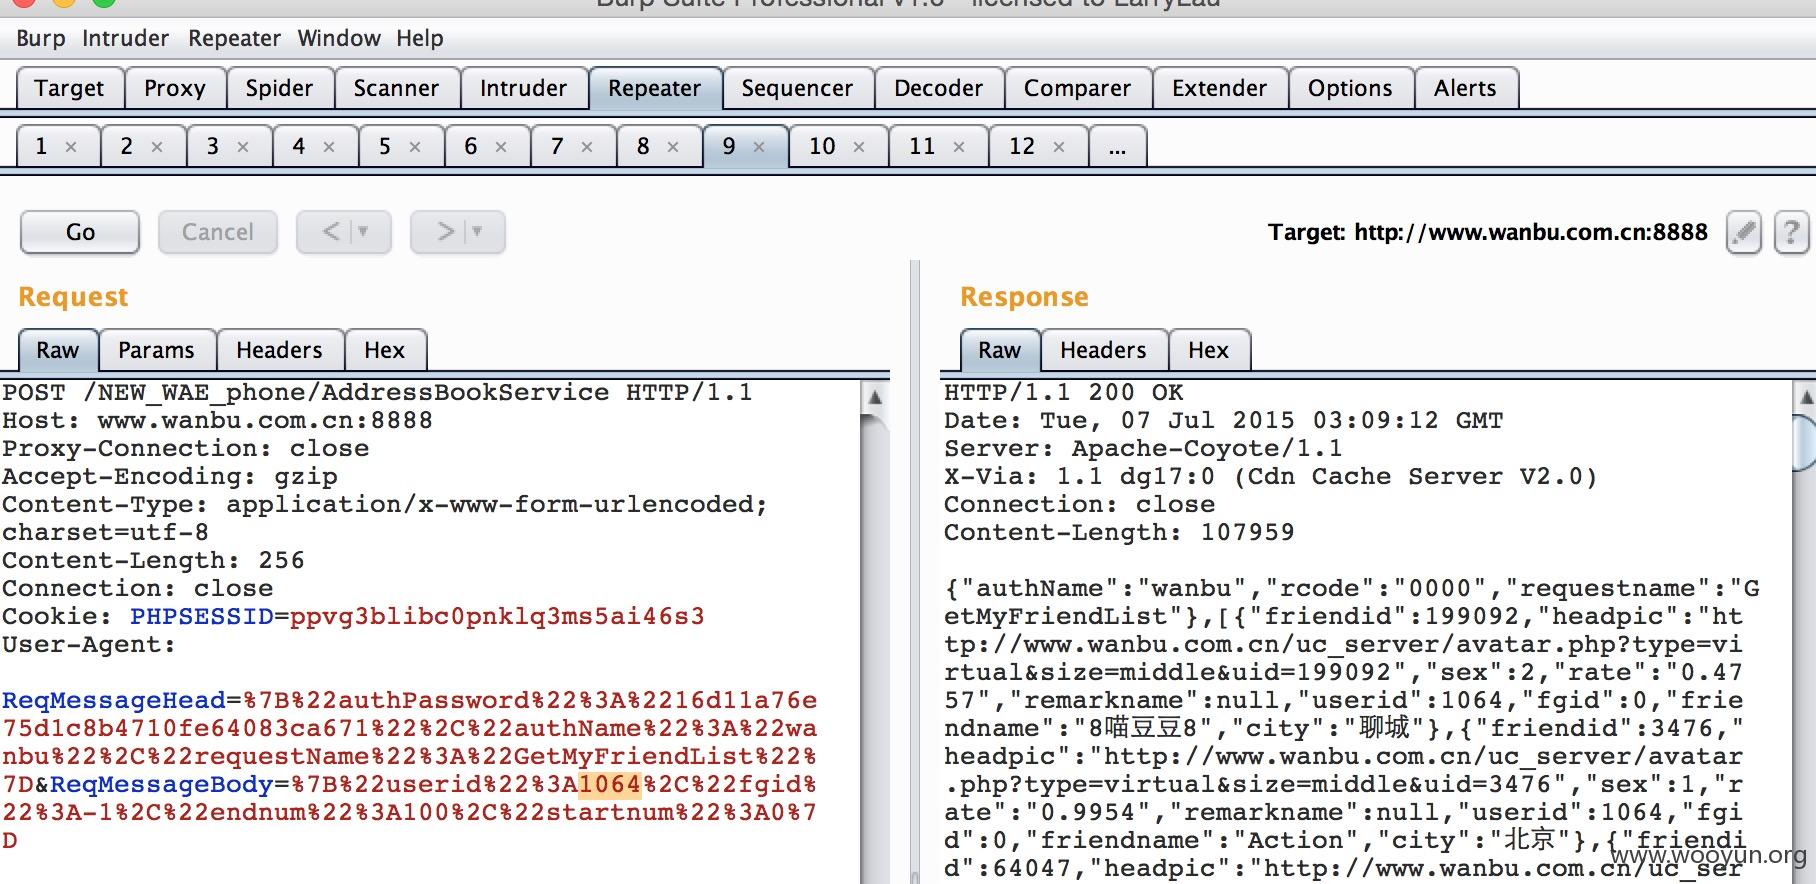Switch to the Extender tab
Image resolution: width=1816 pixels, height=884 pixels.
coord(1219,88)
